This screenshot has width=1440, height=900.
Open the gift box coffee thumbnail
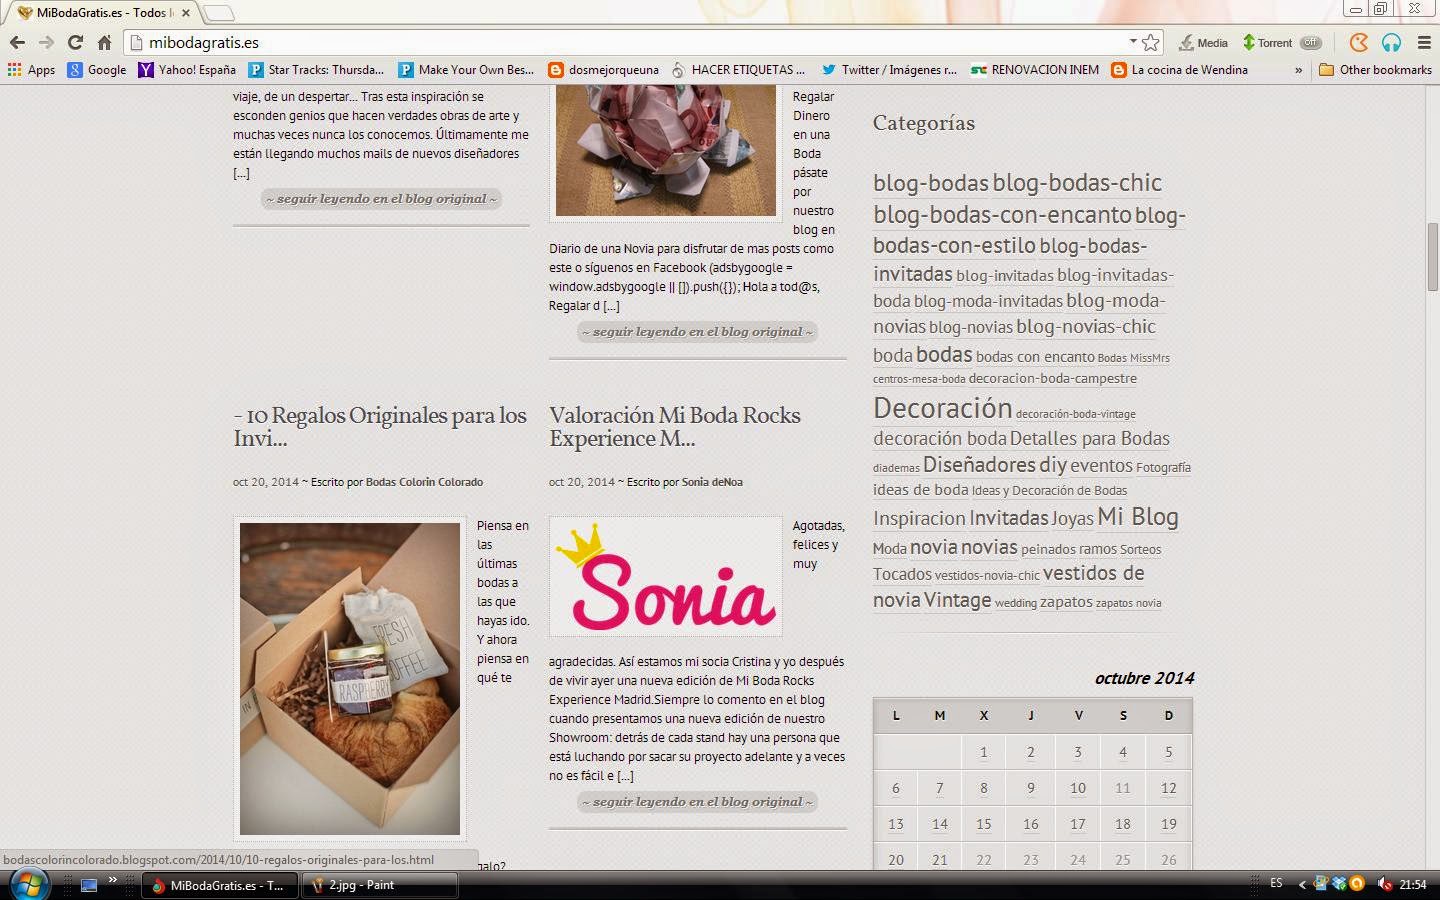pyautogui.click(x=350, y=679)
